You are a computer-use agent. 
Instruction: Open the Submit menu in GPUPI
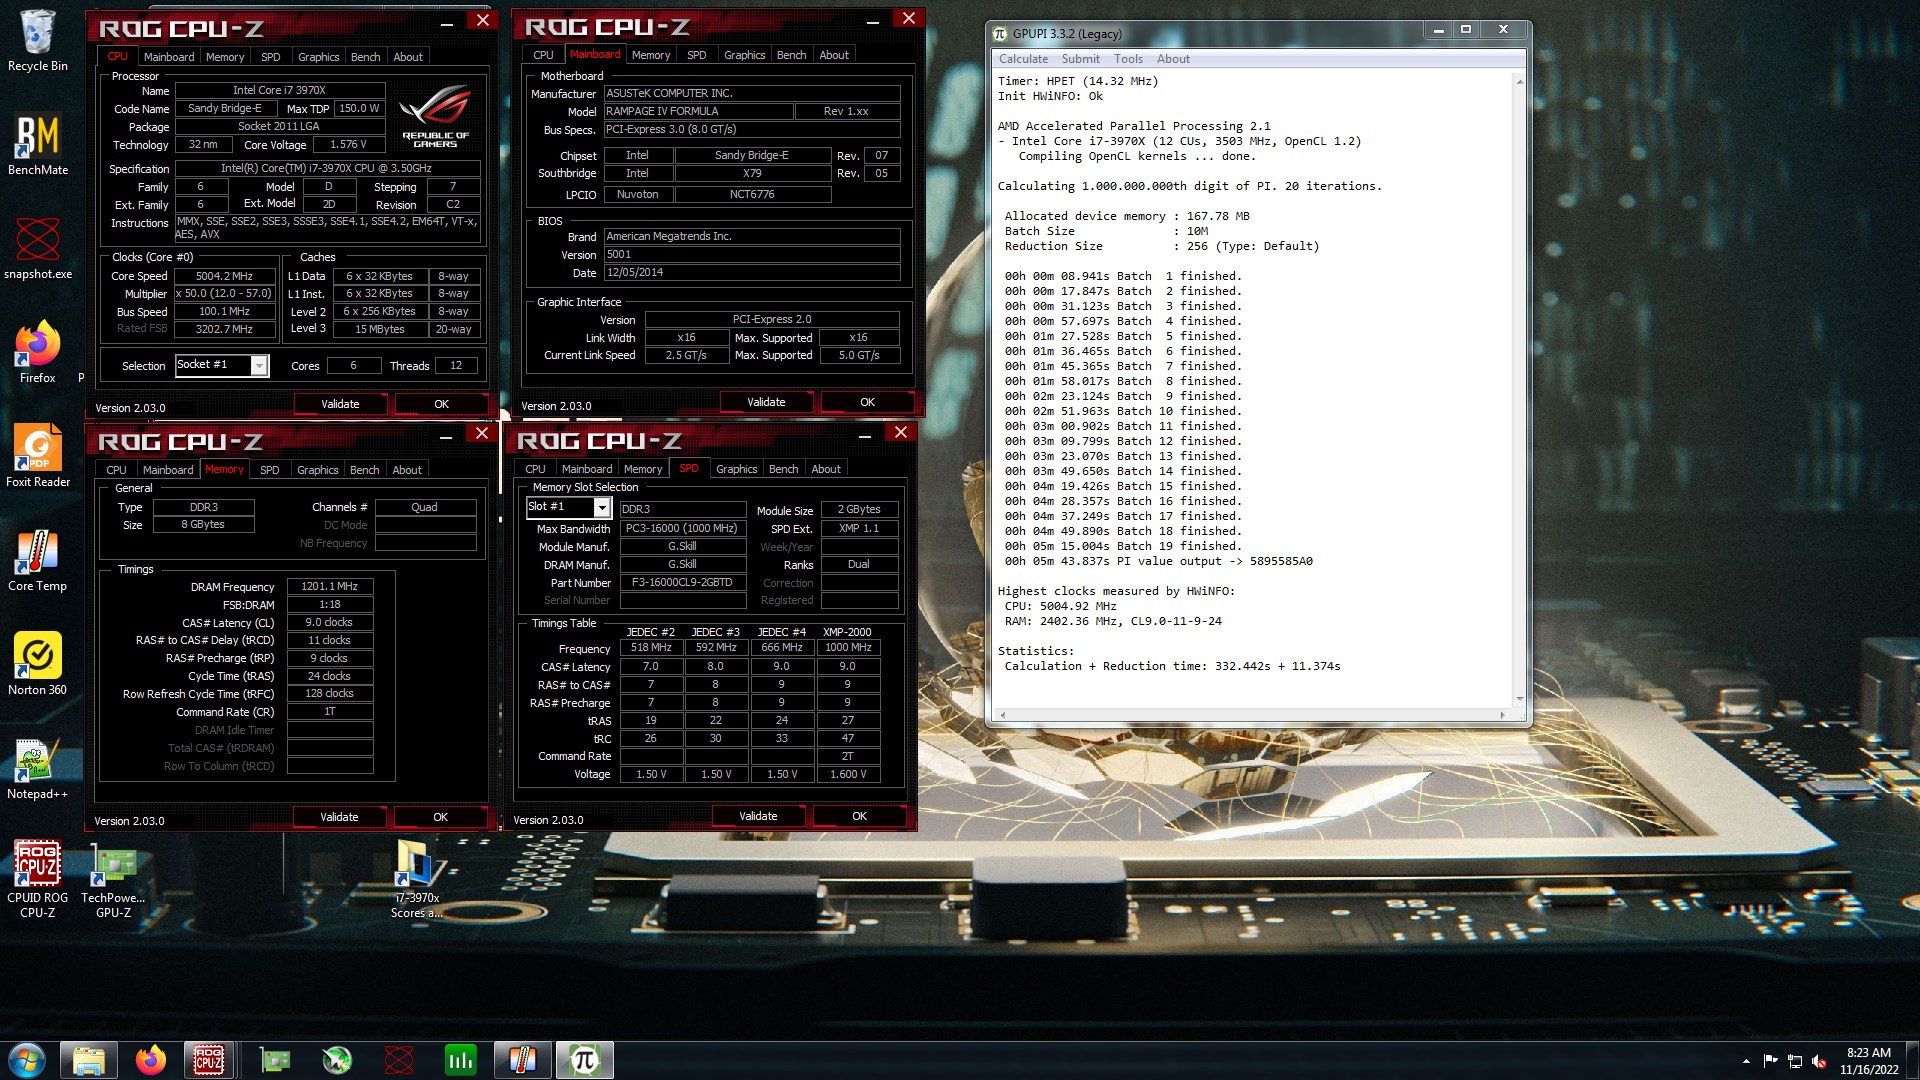coord(1080,59)
